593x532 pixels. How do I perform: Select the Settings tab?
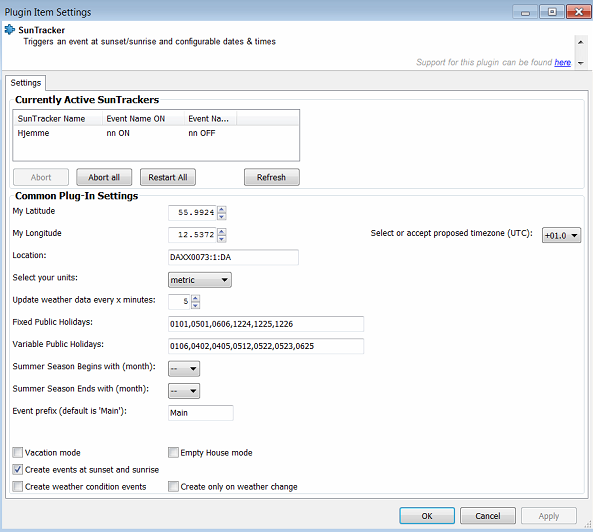26,82
